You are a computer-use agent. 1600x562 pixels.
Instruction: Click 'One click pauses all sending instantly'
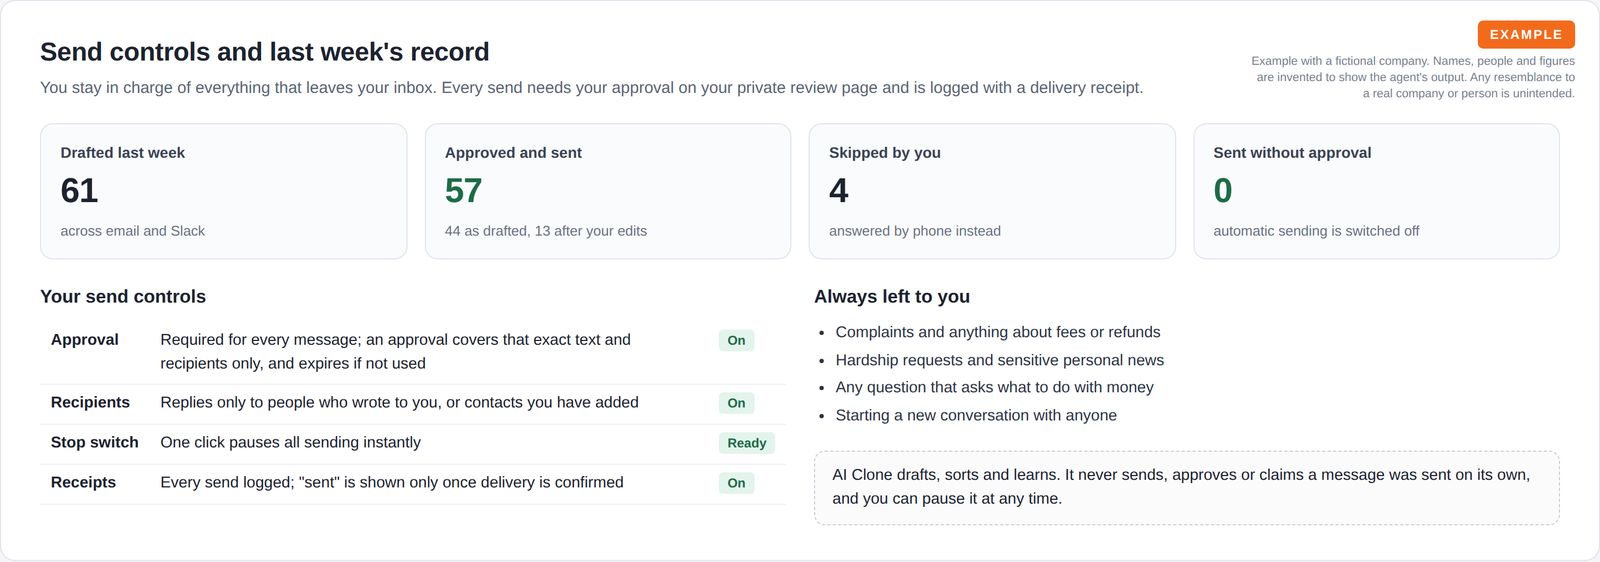click(x=290, y=443)
